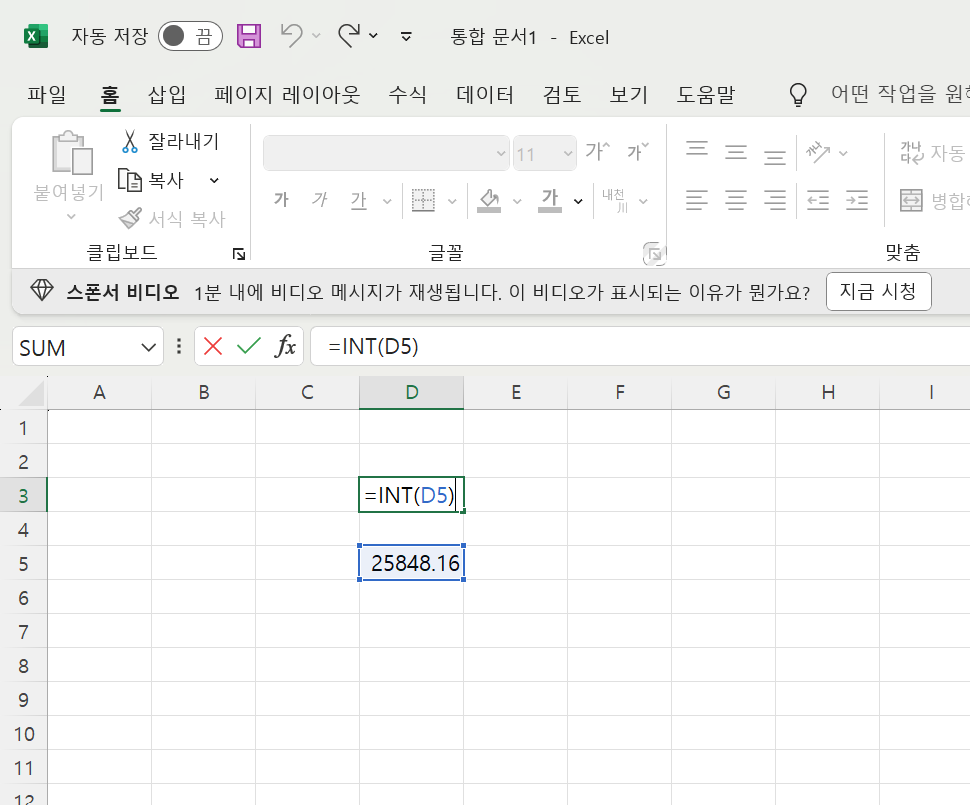This screenshot has width=970, height=805.
Task: Open the borders dropdown arrow
Action: pos(452,201)
